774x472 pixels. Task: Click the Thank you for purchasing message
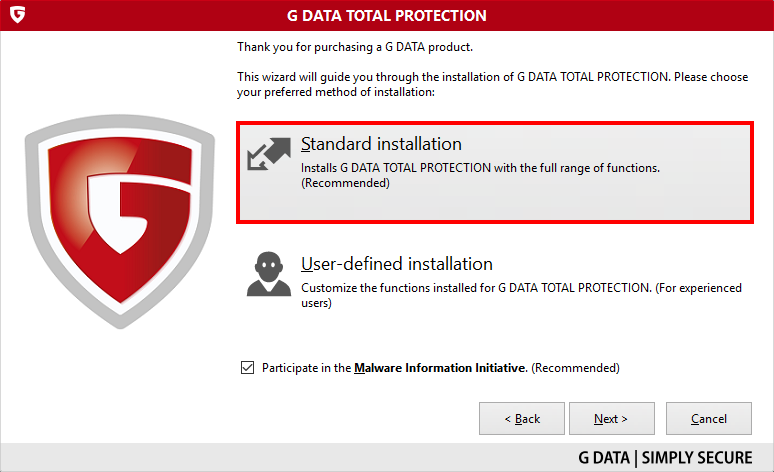355,47
